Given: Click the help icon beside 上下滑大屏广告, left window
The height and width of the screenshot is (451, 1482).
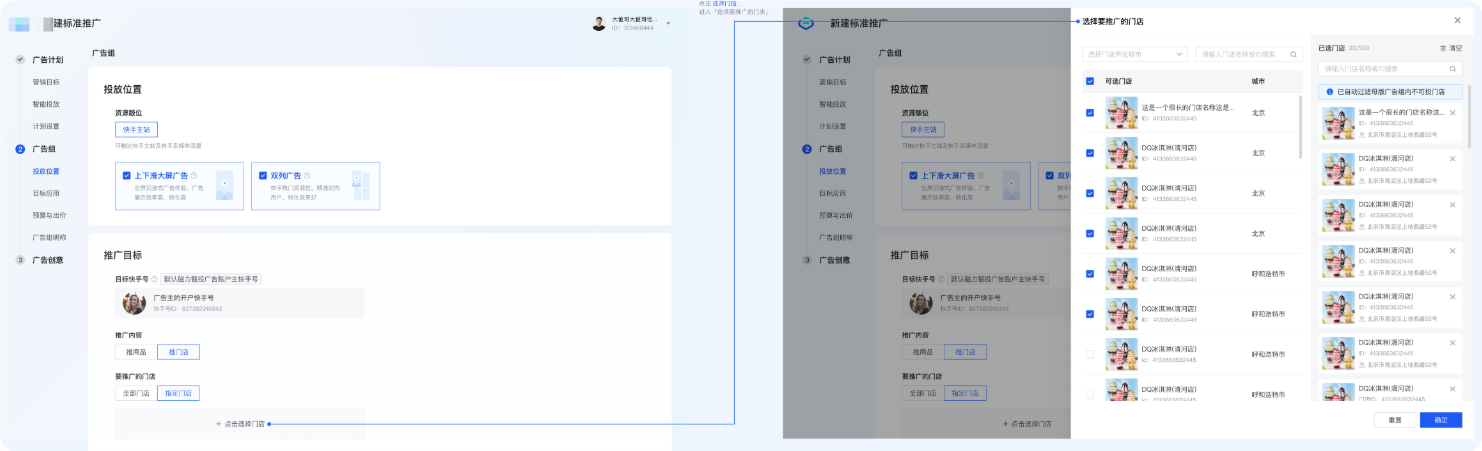Looking at the screenshot, I should [194, 175].
